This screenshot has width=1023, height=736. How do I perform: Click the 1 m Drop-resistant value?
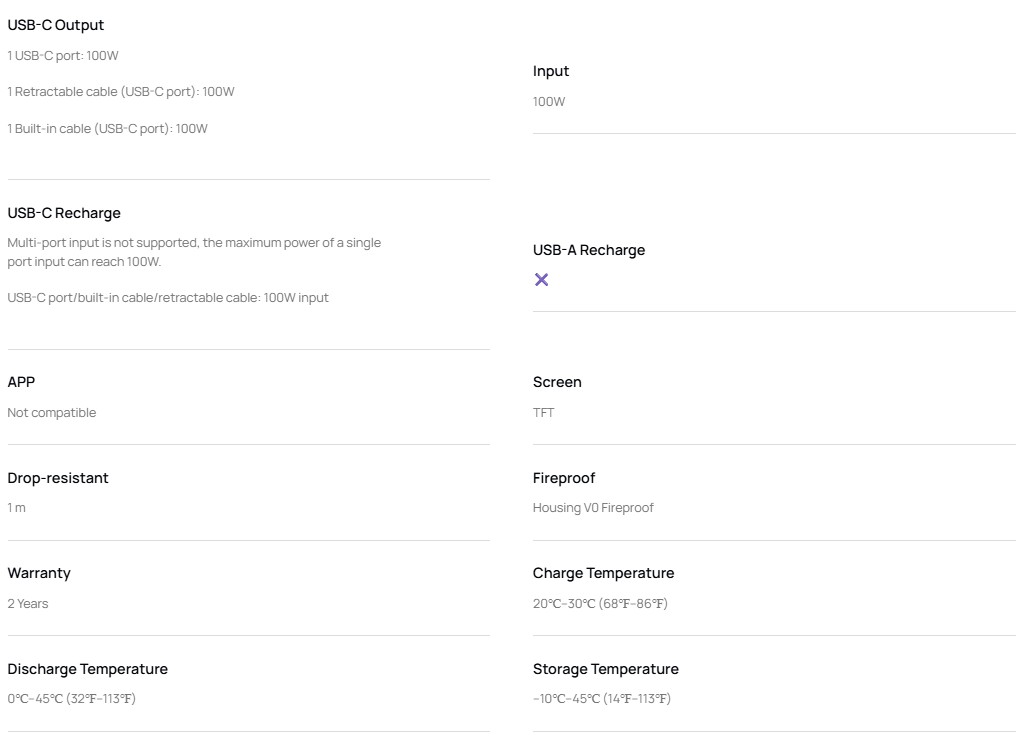(x=16, y=508)
